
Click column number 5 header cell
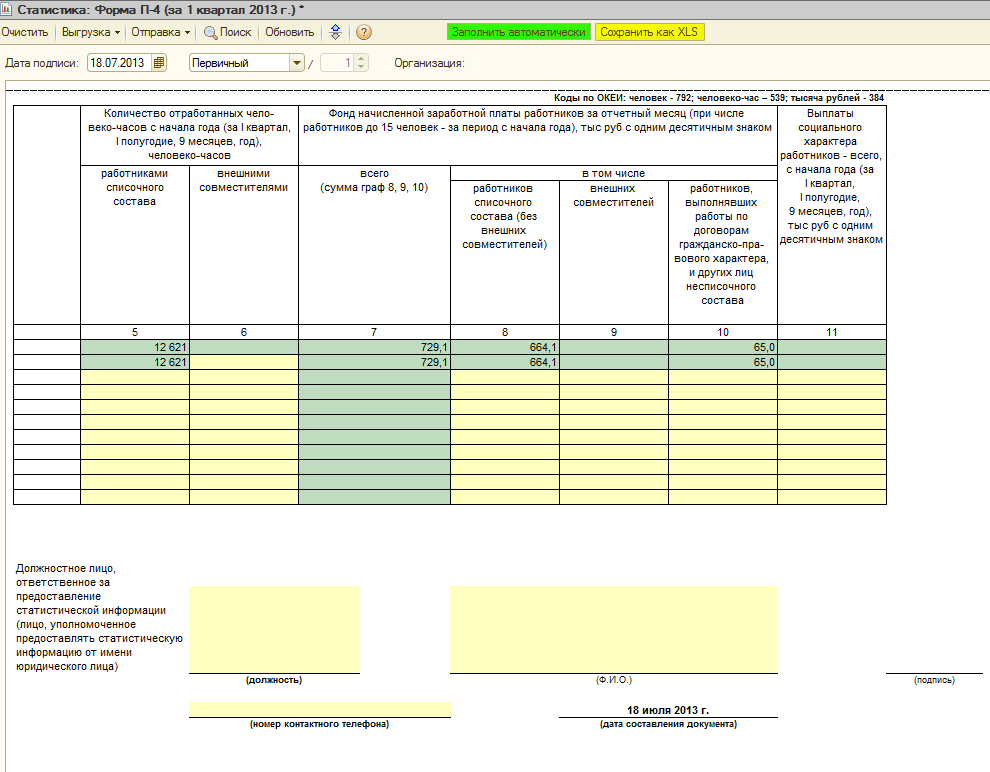coord(135,332)
